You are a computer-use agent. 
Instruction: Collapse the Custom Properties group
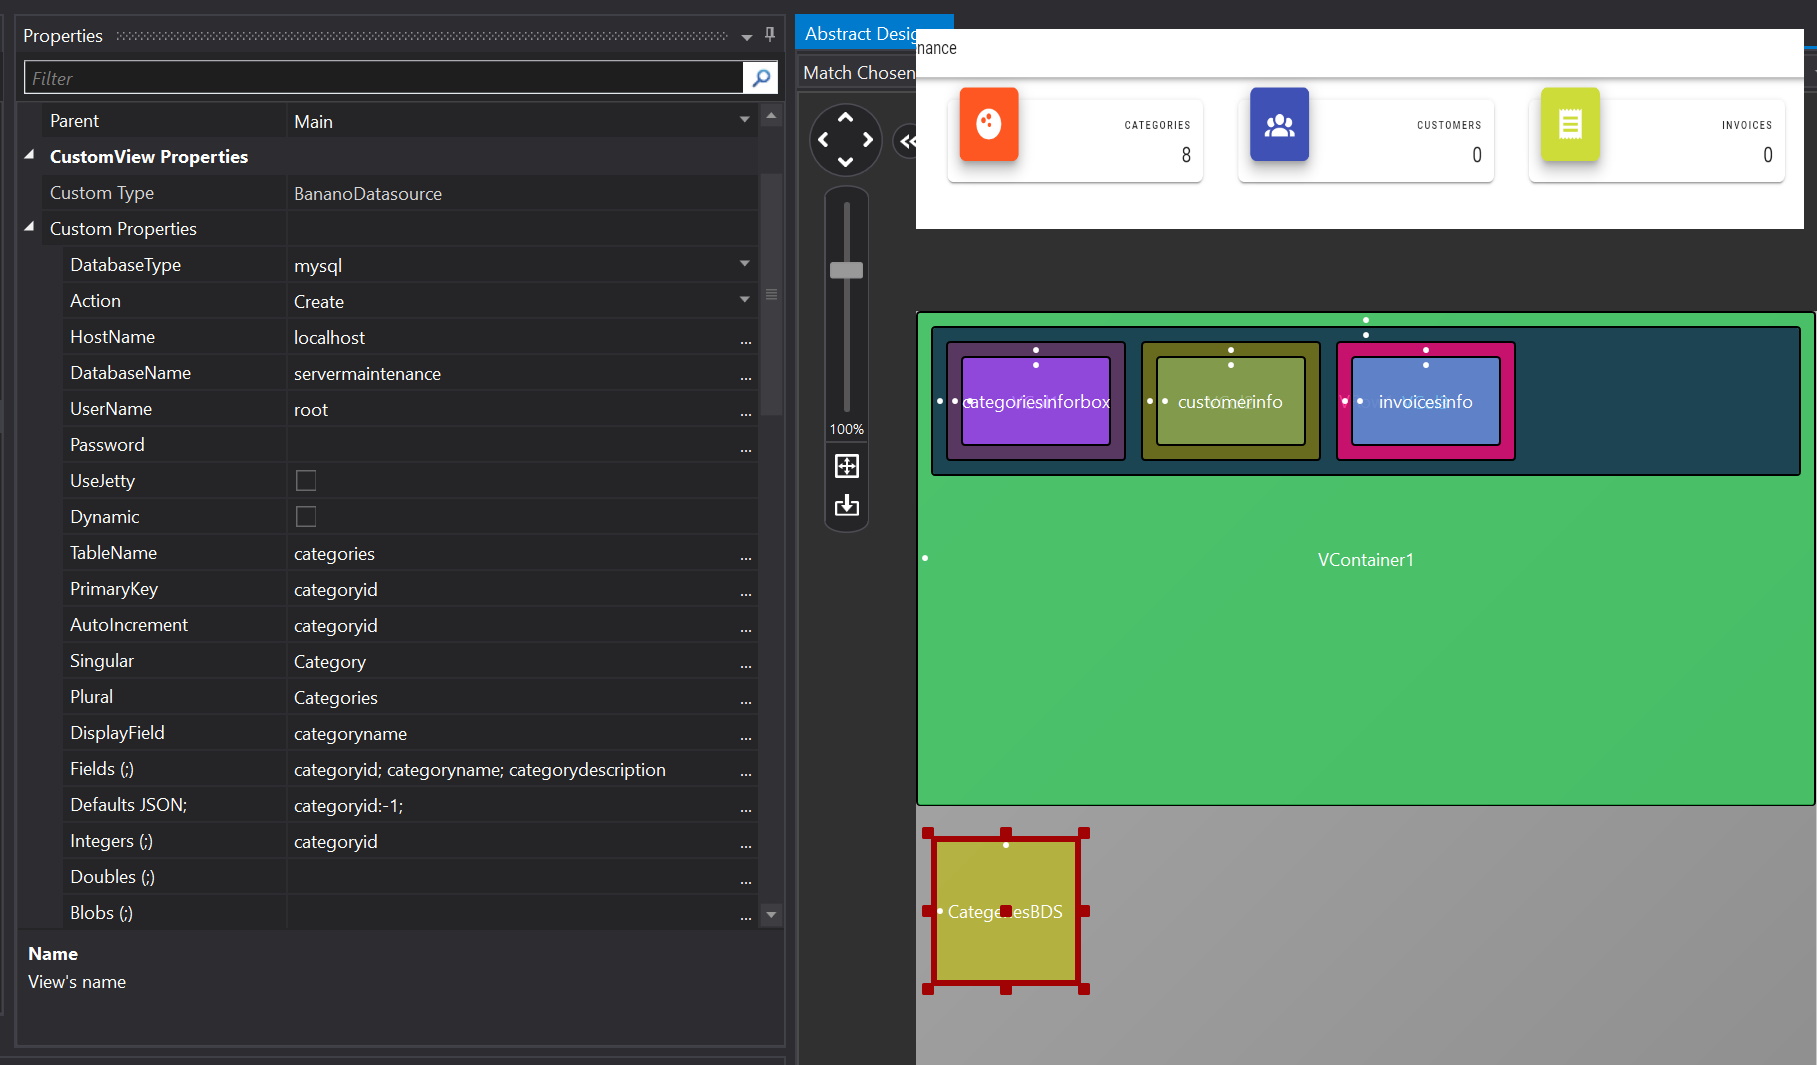click(x=30, y=228)
